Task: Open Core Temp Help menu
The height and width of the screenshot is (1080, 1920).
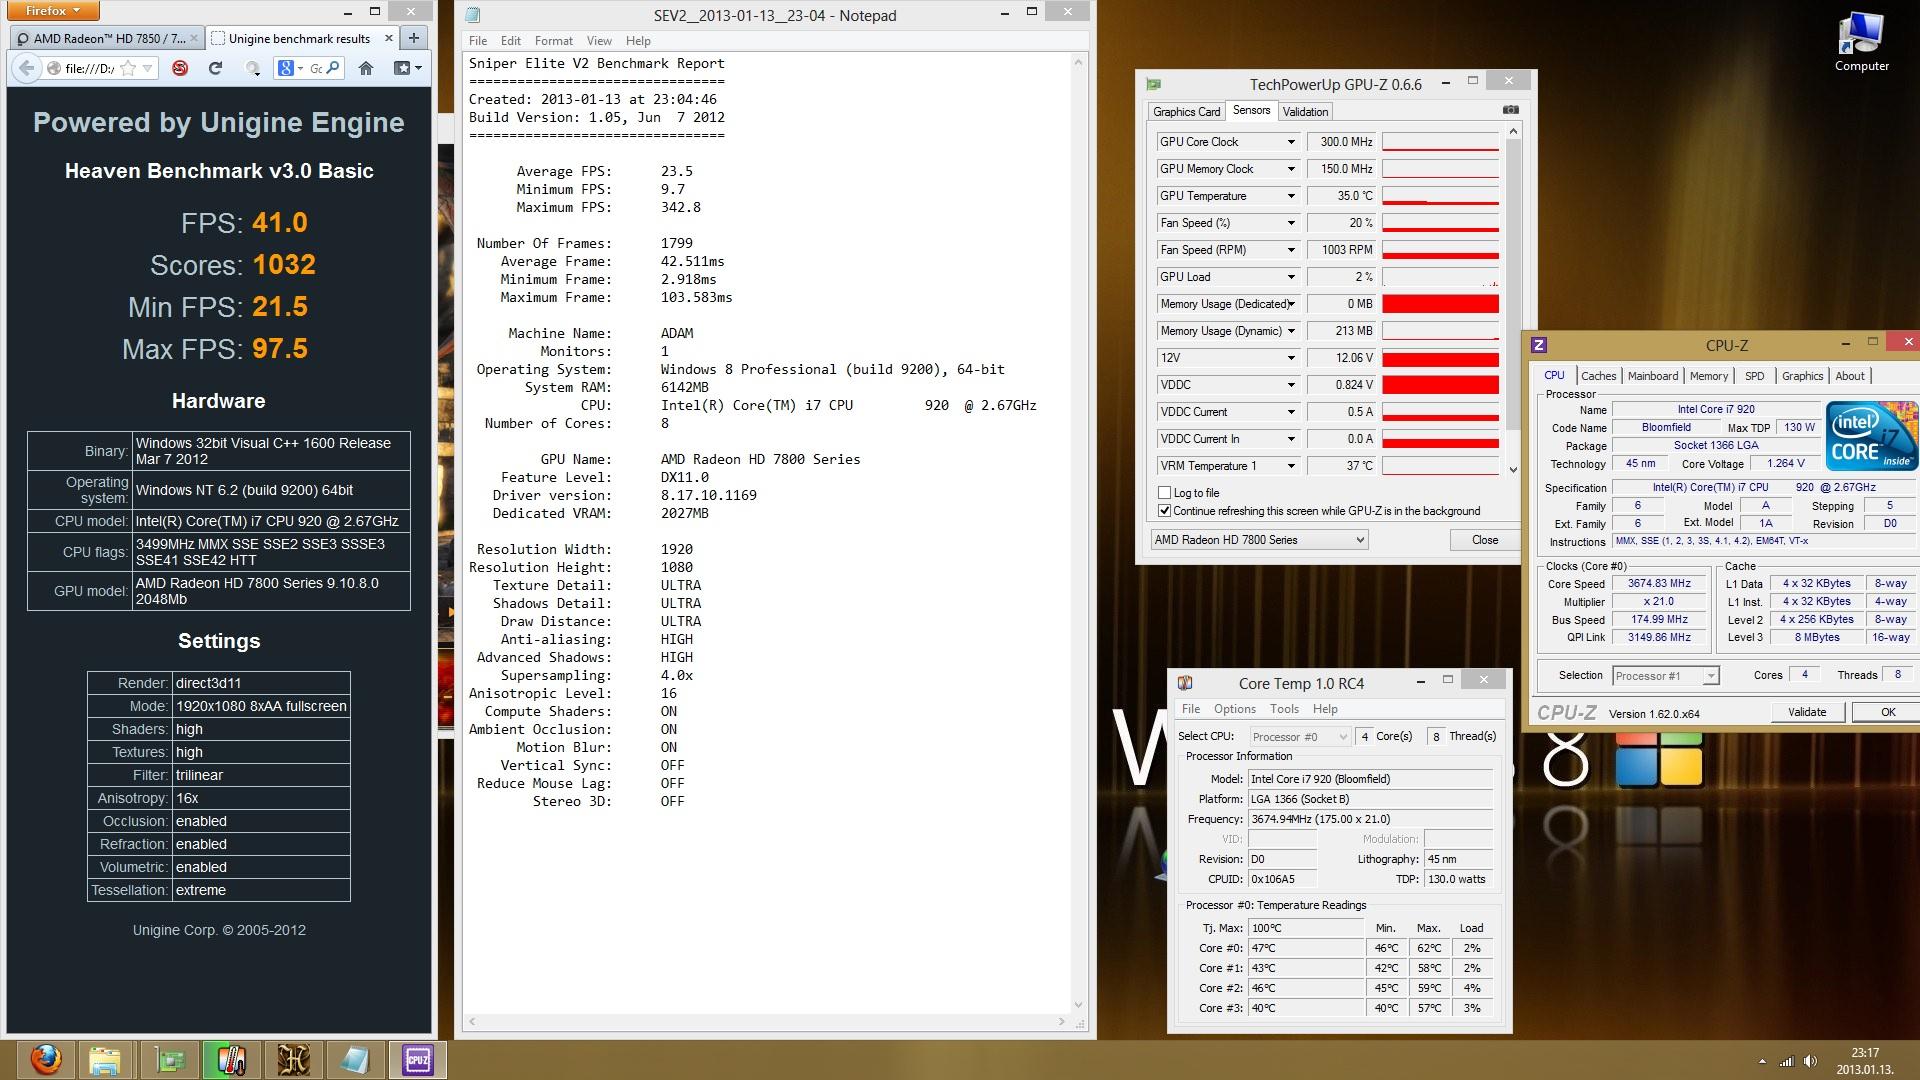Action: point(1325,709)
